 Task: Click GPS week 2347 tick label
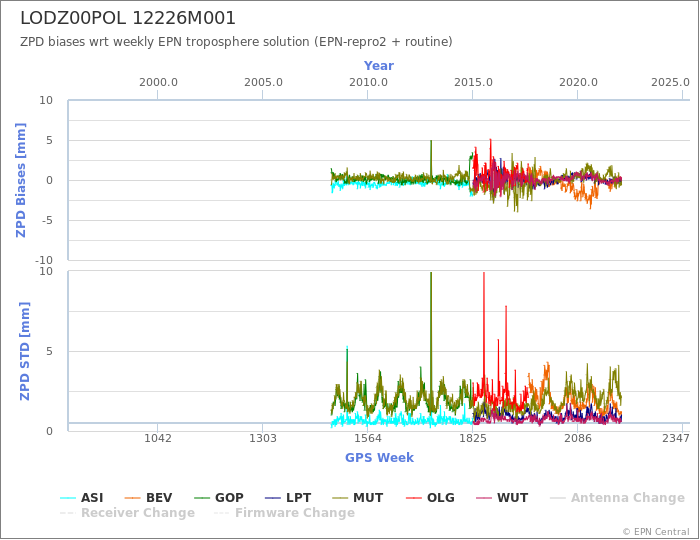(x=675, y=439)
